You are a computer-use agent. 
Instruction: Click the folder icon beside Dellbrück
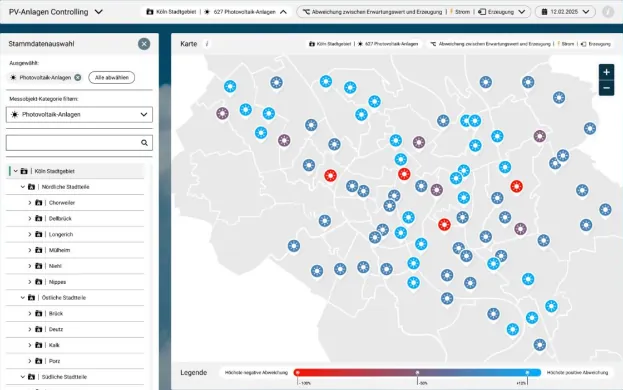[39, 218]
